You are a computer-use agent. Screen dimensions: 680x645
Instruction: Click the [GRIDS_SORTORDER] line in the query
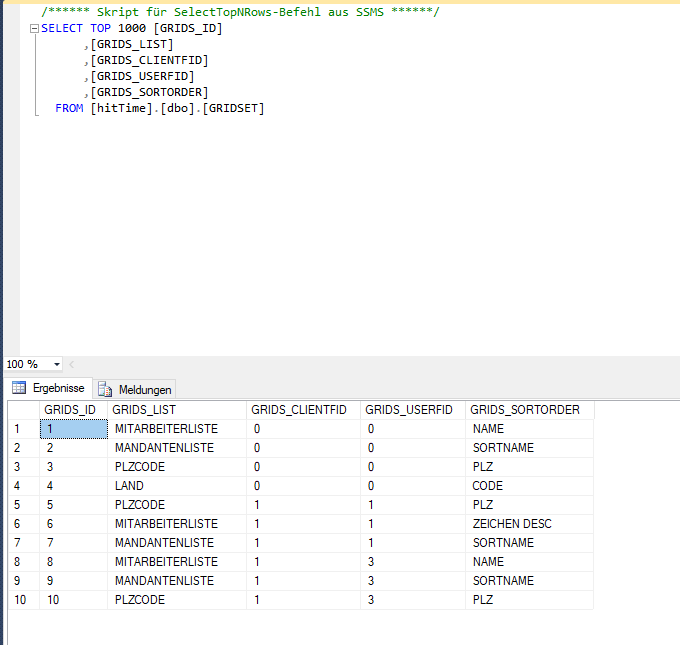150,92
